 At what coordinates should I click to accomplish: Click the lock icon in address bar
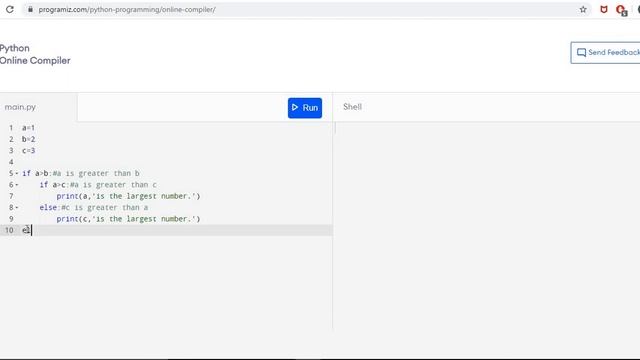30,9
